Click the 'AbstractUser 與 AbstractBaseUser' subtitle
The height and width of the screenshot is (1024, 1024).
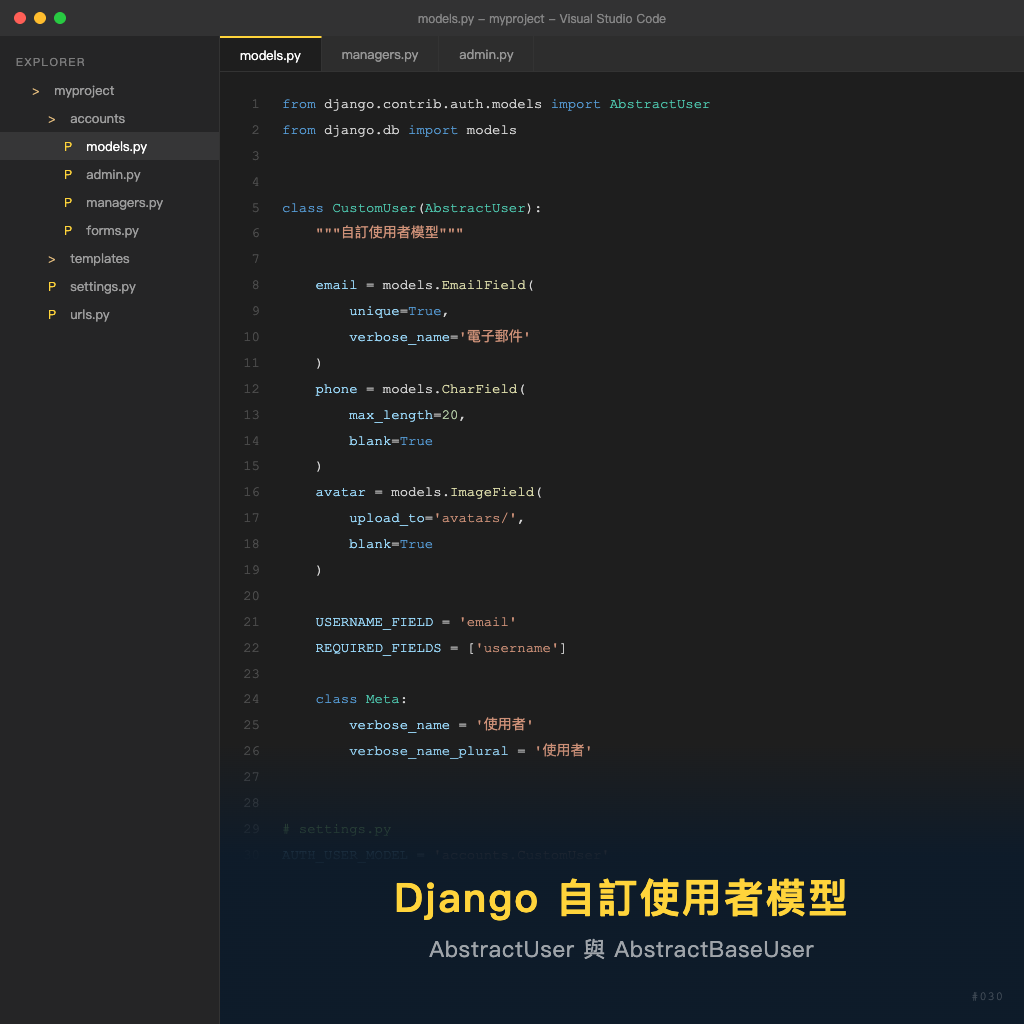tap(621, 950)
